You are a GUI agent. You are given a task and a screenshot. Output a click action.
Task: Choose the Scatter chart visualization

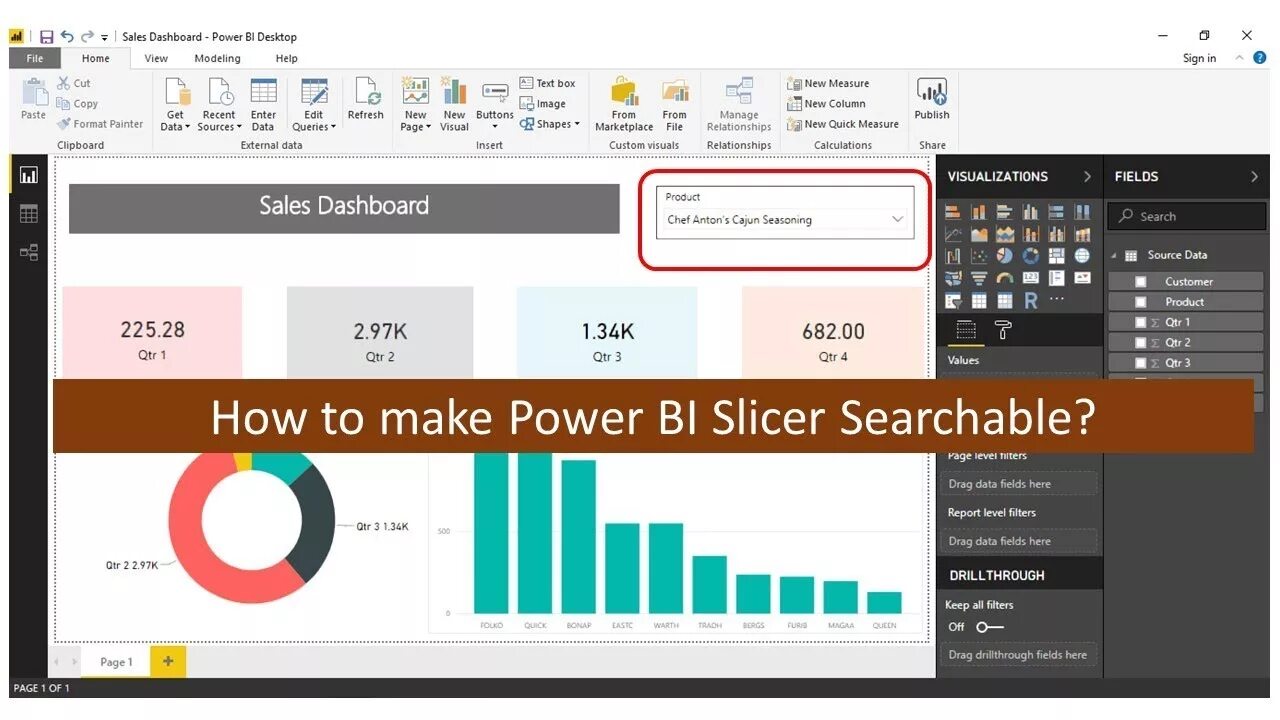tap(979, 256)
